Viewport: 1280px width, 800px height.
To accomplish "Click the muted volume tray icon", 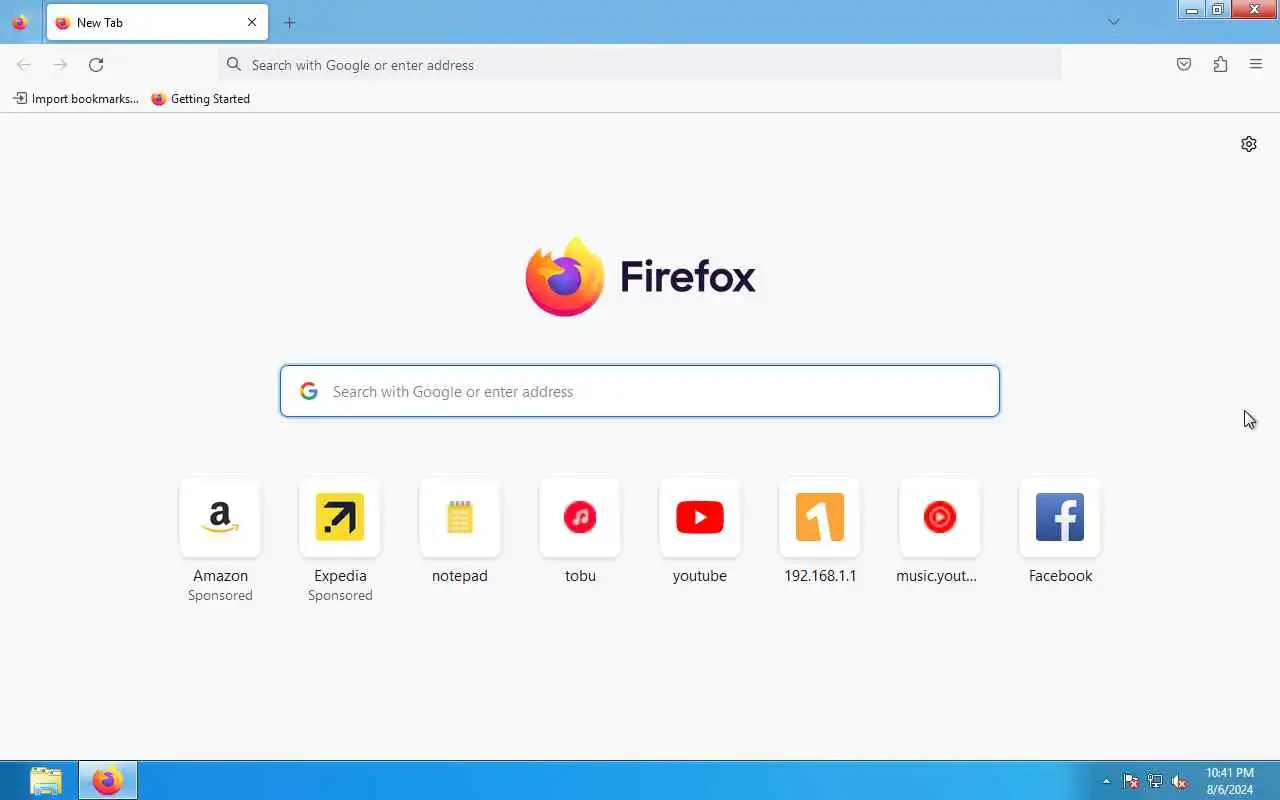I will coord(1179,781).
